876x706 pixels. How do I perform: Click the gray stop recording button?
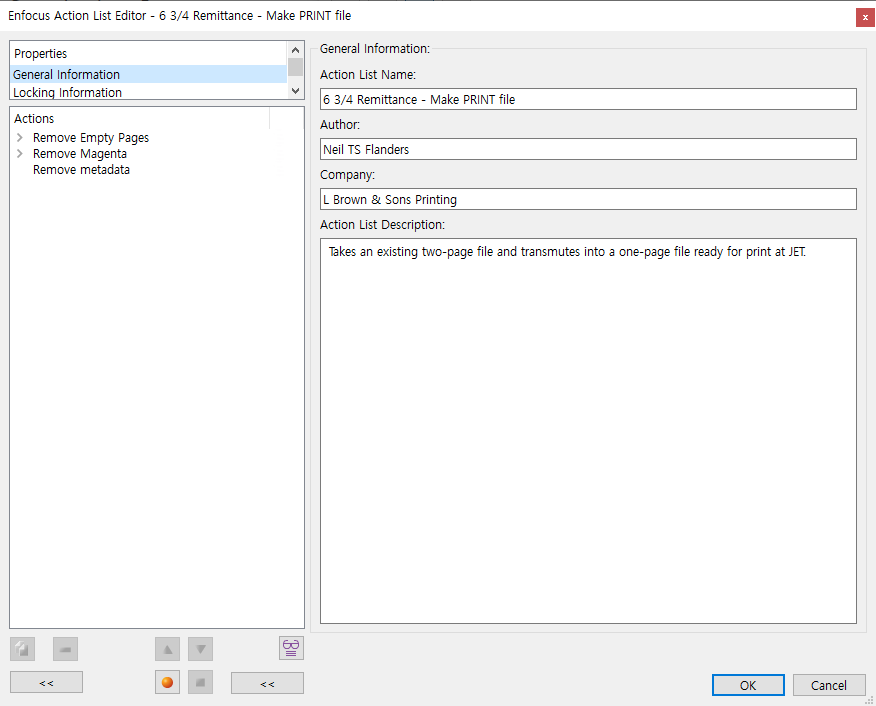click(x=200, y=683)
